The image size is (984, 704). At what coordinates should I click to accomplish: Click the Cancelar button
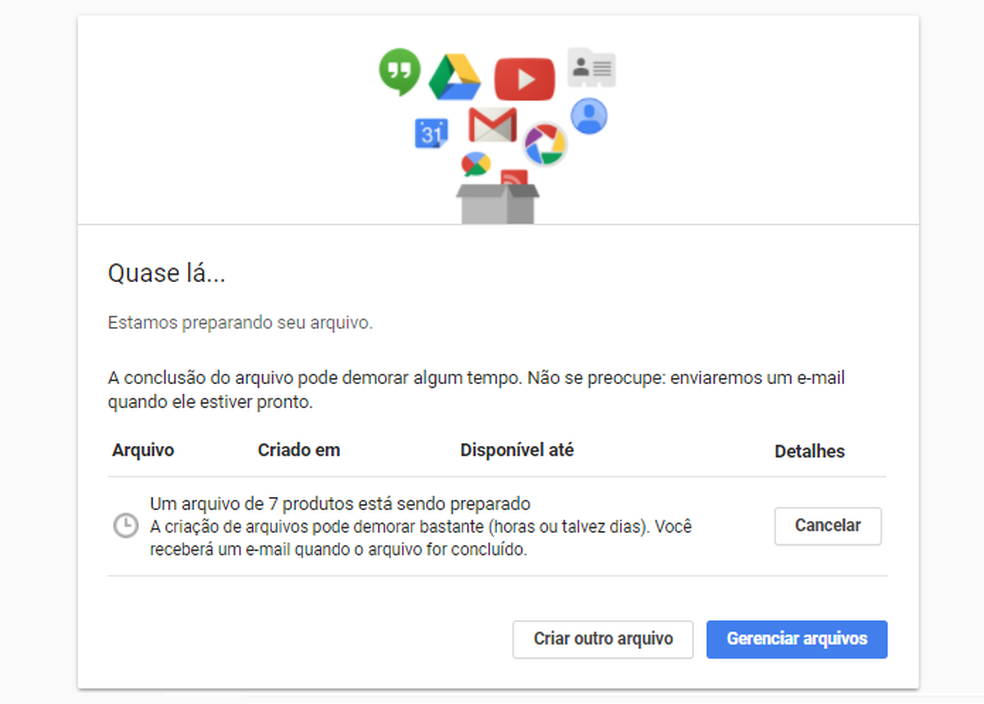pos(827,525)
